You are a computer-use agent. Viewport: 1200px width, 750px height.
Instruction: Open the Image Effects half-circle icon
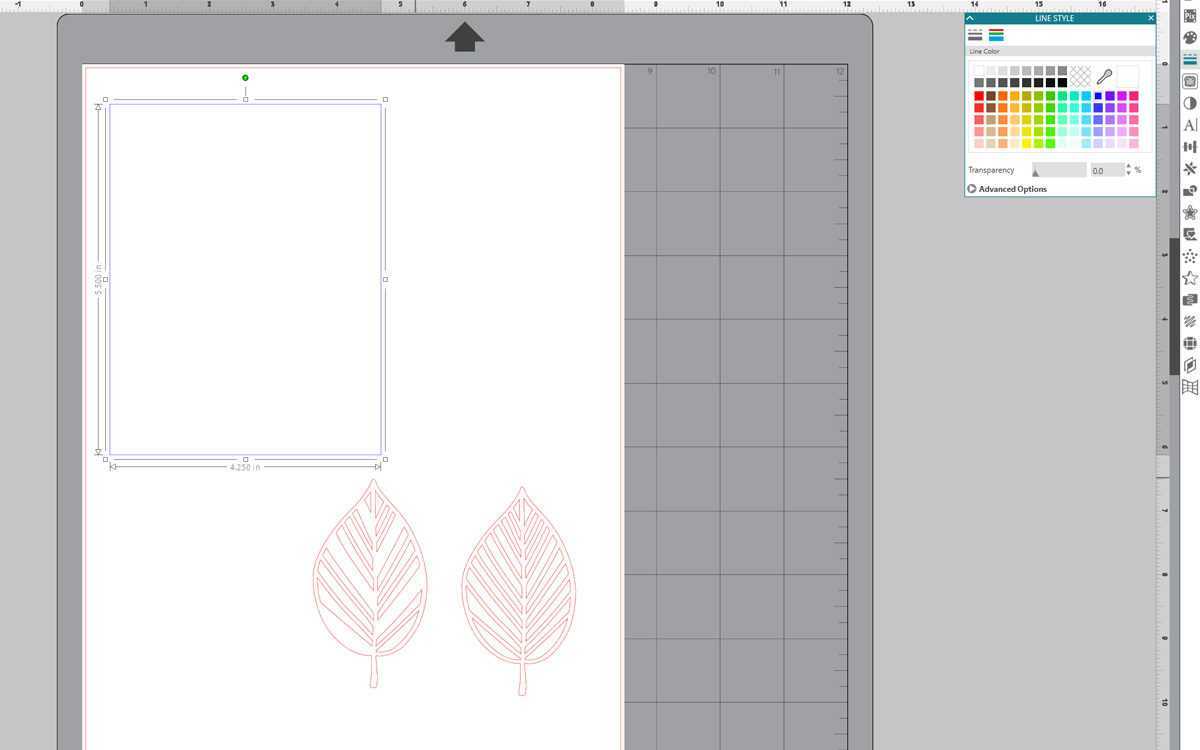point(1190,103)
